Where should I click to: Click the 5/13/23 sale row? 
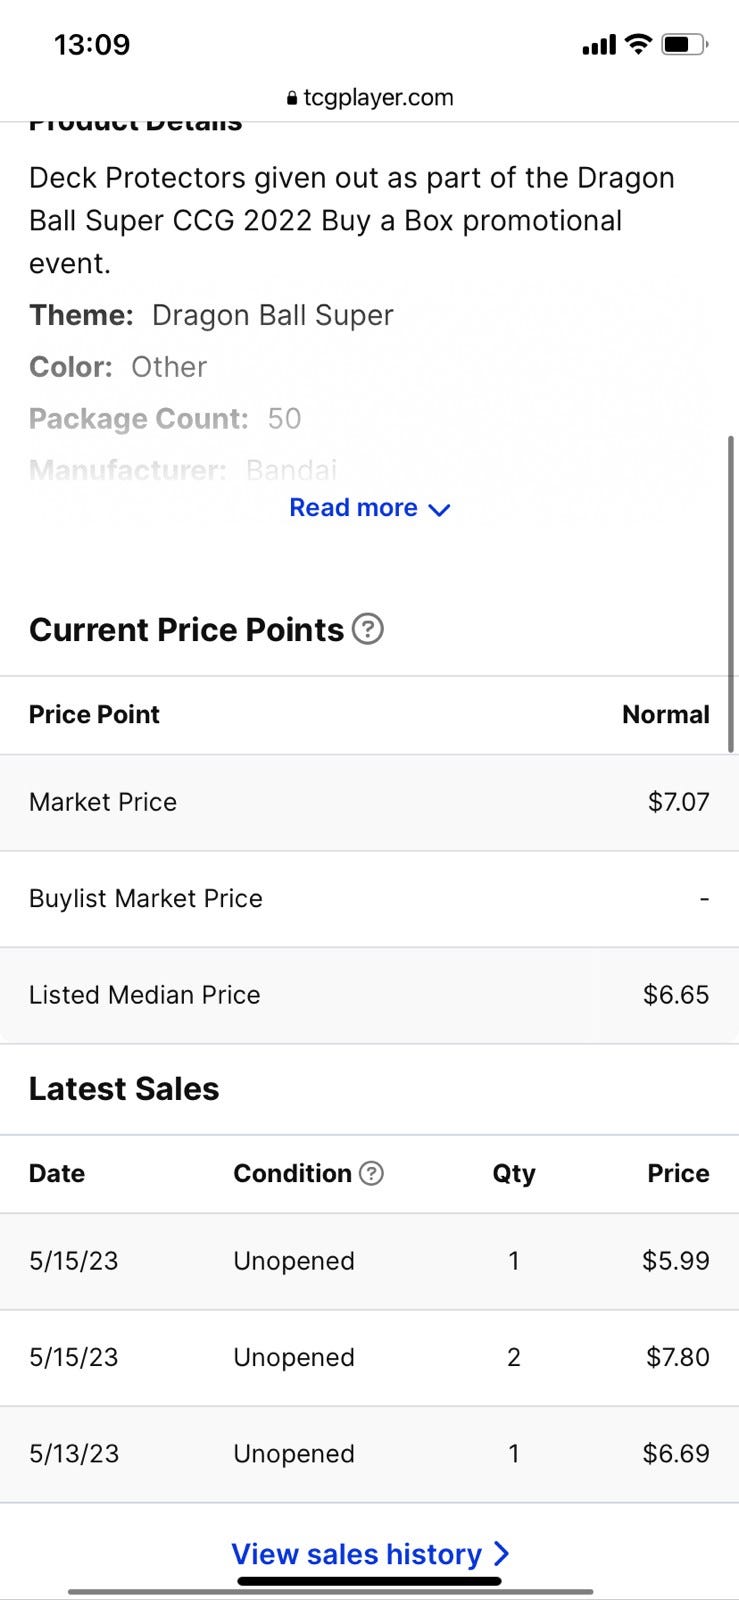click(369, 1453)
